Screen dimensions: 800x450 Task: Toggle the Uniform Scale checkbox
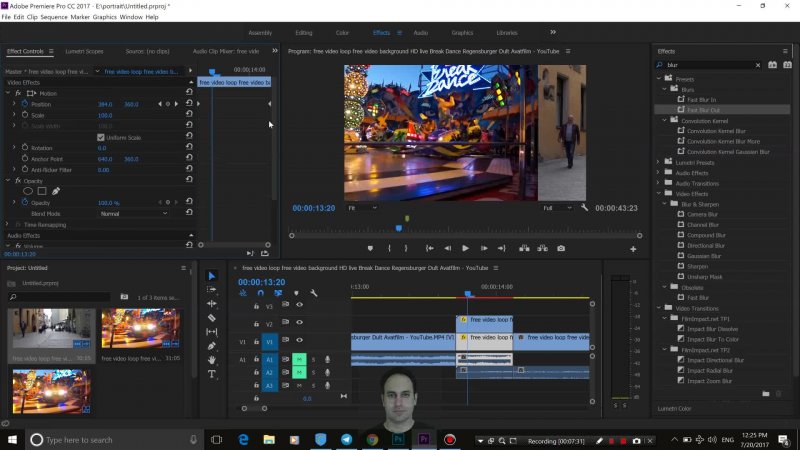[x=101, y=137]
